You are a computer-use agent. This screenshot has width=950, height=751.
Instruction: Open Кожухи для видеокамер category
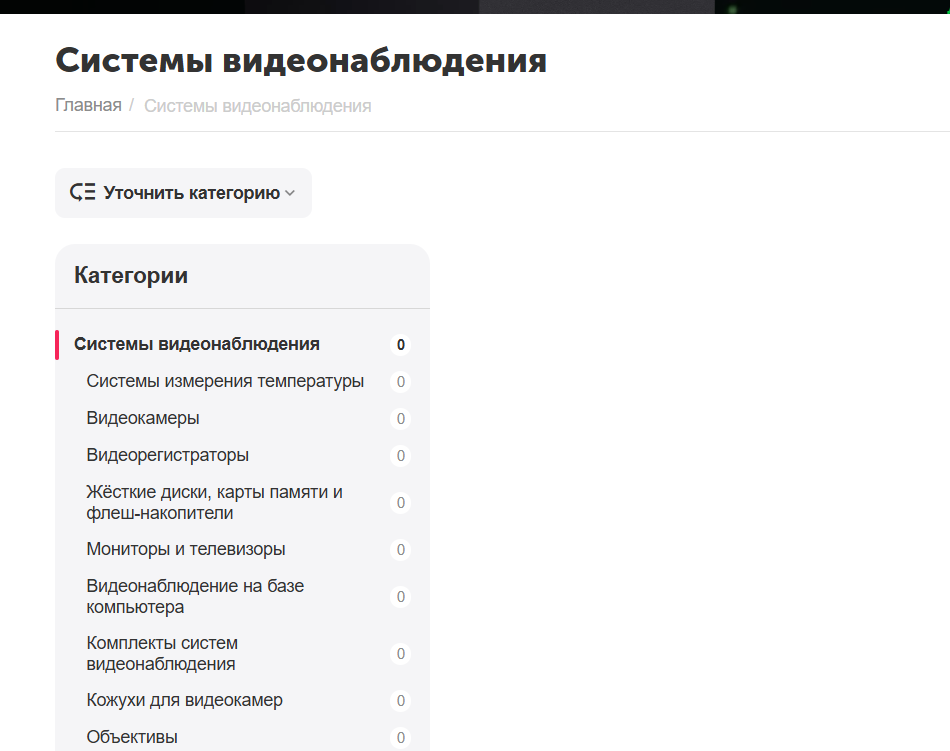184,700
